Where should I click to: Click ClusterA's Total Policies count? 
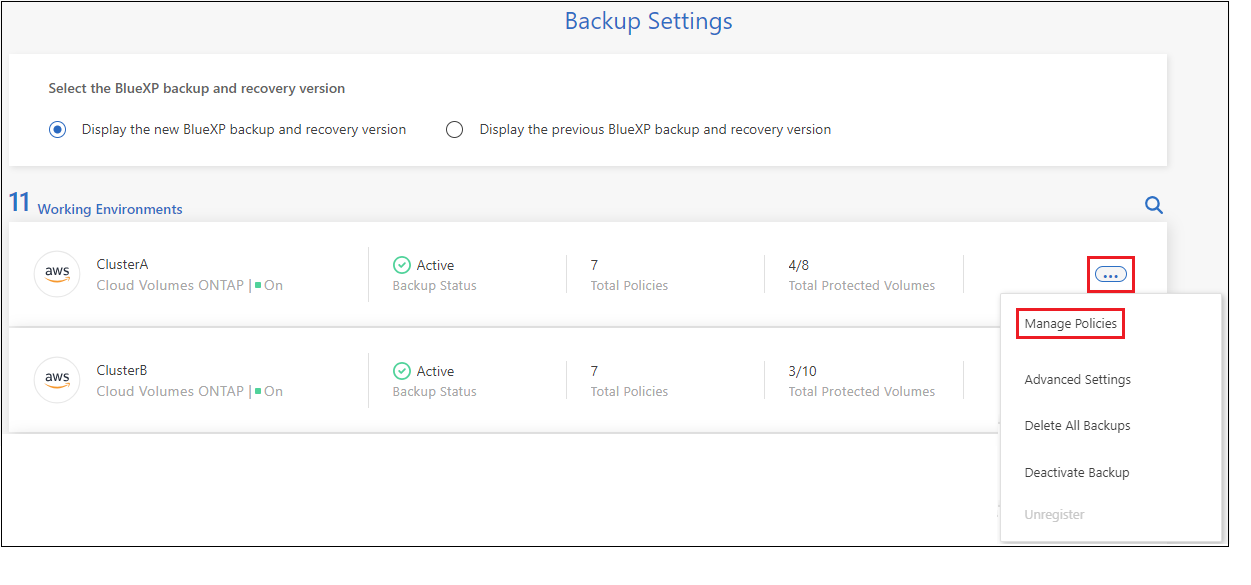pos(594,265)
